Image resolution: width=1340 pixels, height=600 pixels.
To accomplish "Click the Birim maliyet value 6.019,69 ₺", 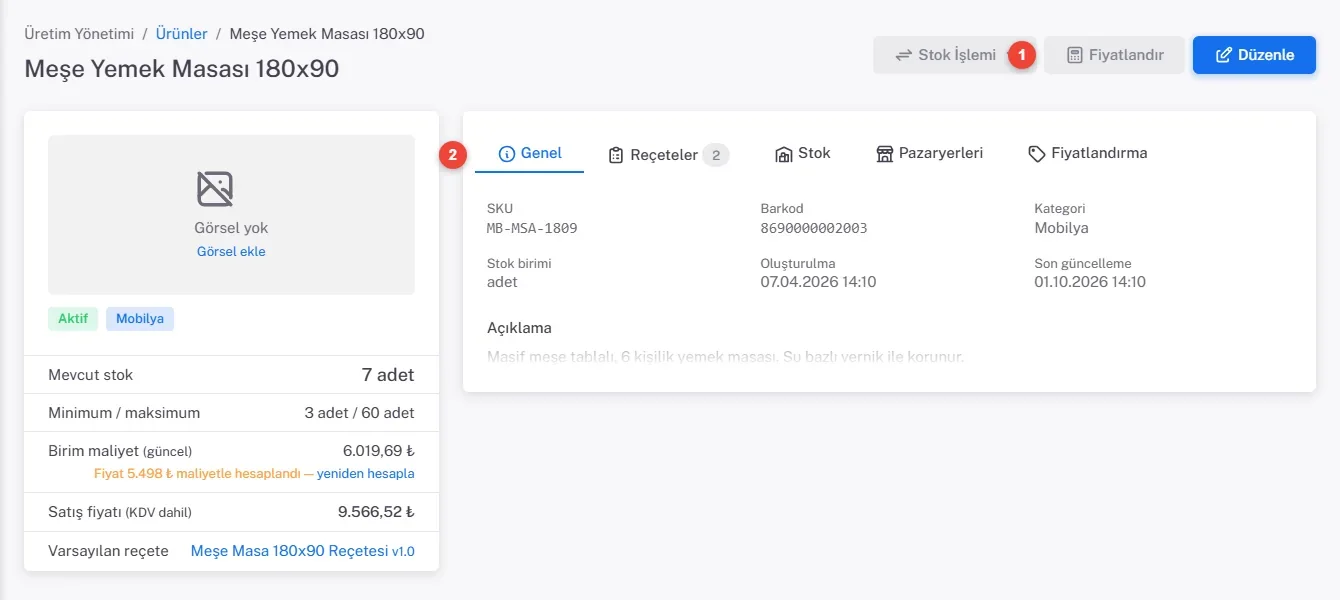I will click(x=378, y=451).
